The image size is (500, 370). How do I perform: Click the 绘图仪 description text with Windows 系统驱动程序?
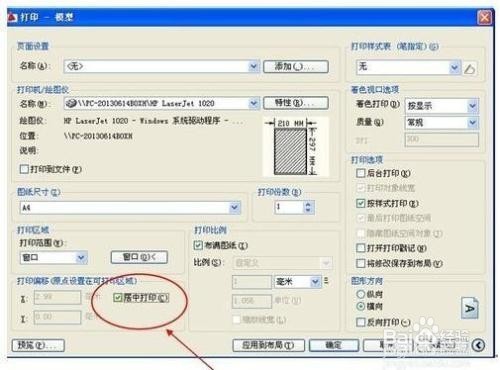coord(153,121)
